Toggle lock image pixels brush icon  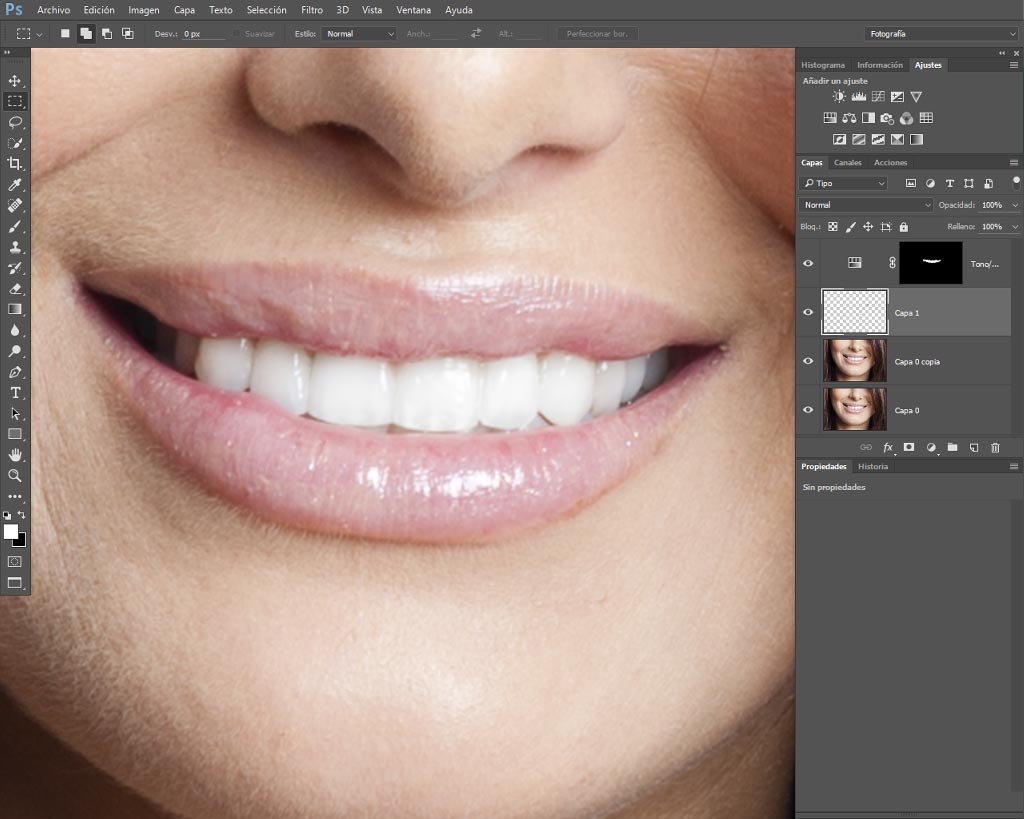[850, 227]
